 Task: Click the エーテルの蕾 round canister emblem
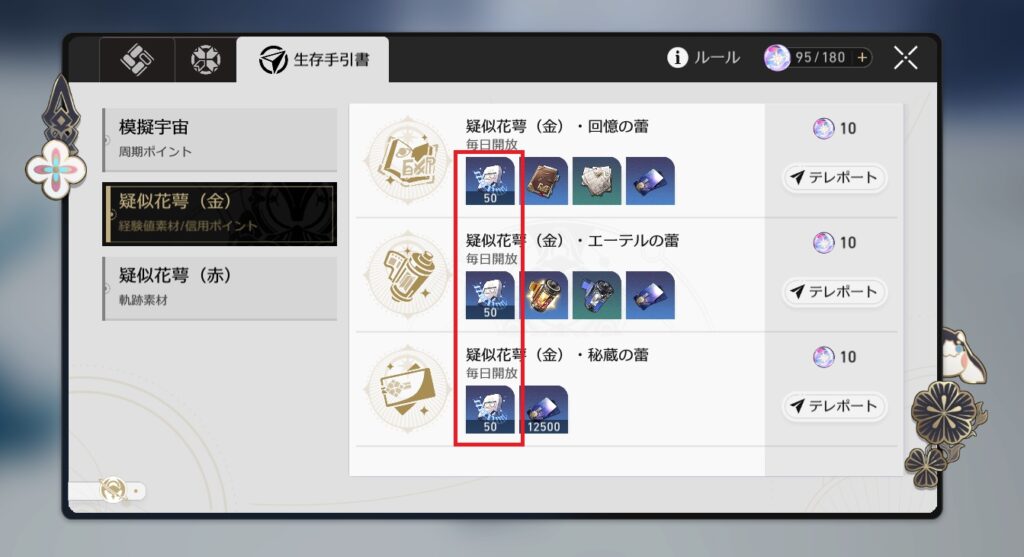408,274
